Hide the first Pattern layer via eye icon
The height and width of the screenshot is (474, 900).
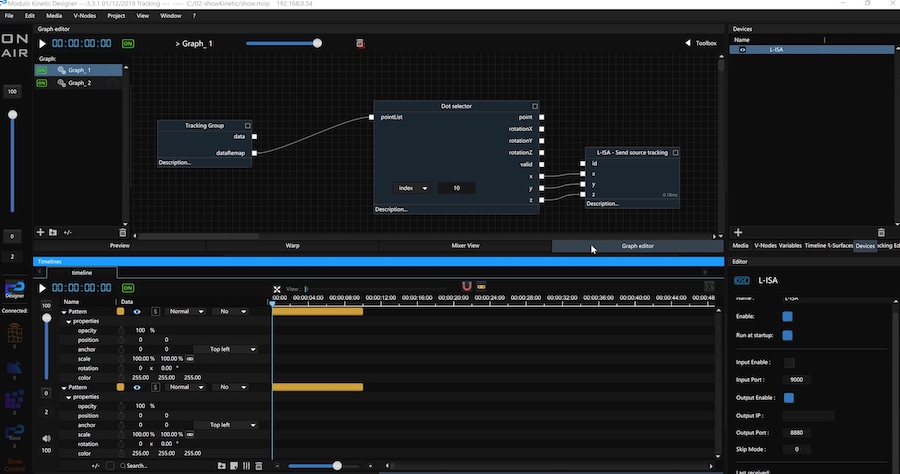point(136,311)
